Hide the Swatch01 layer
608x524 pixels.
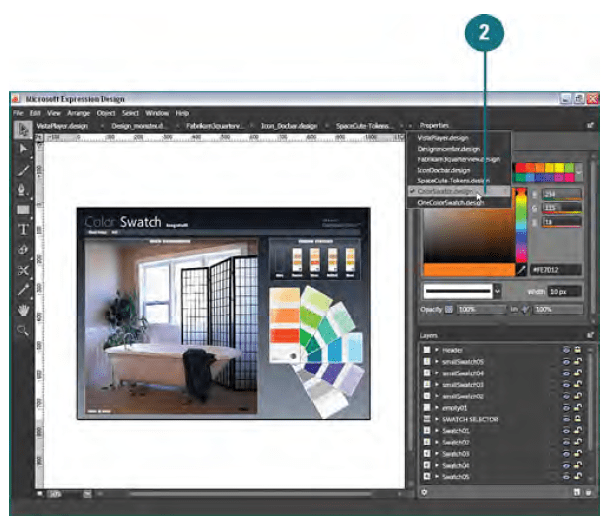[x=567, y=431]
